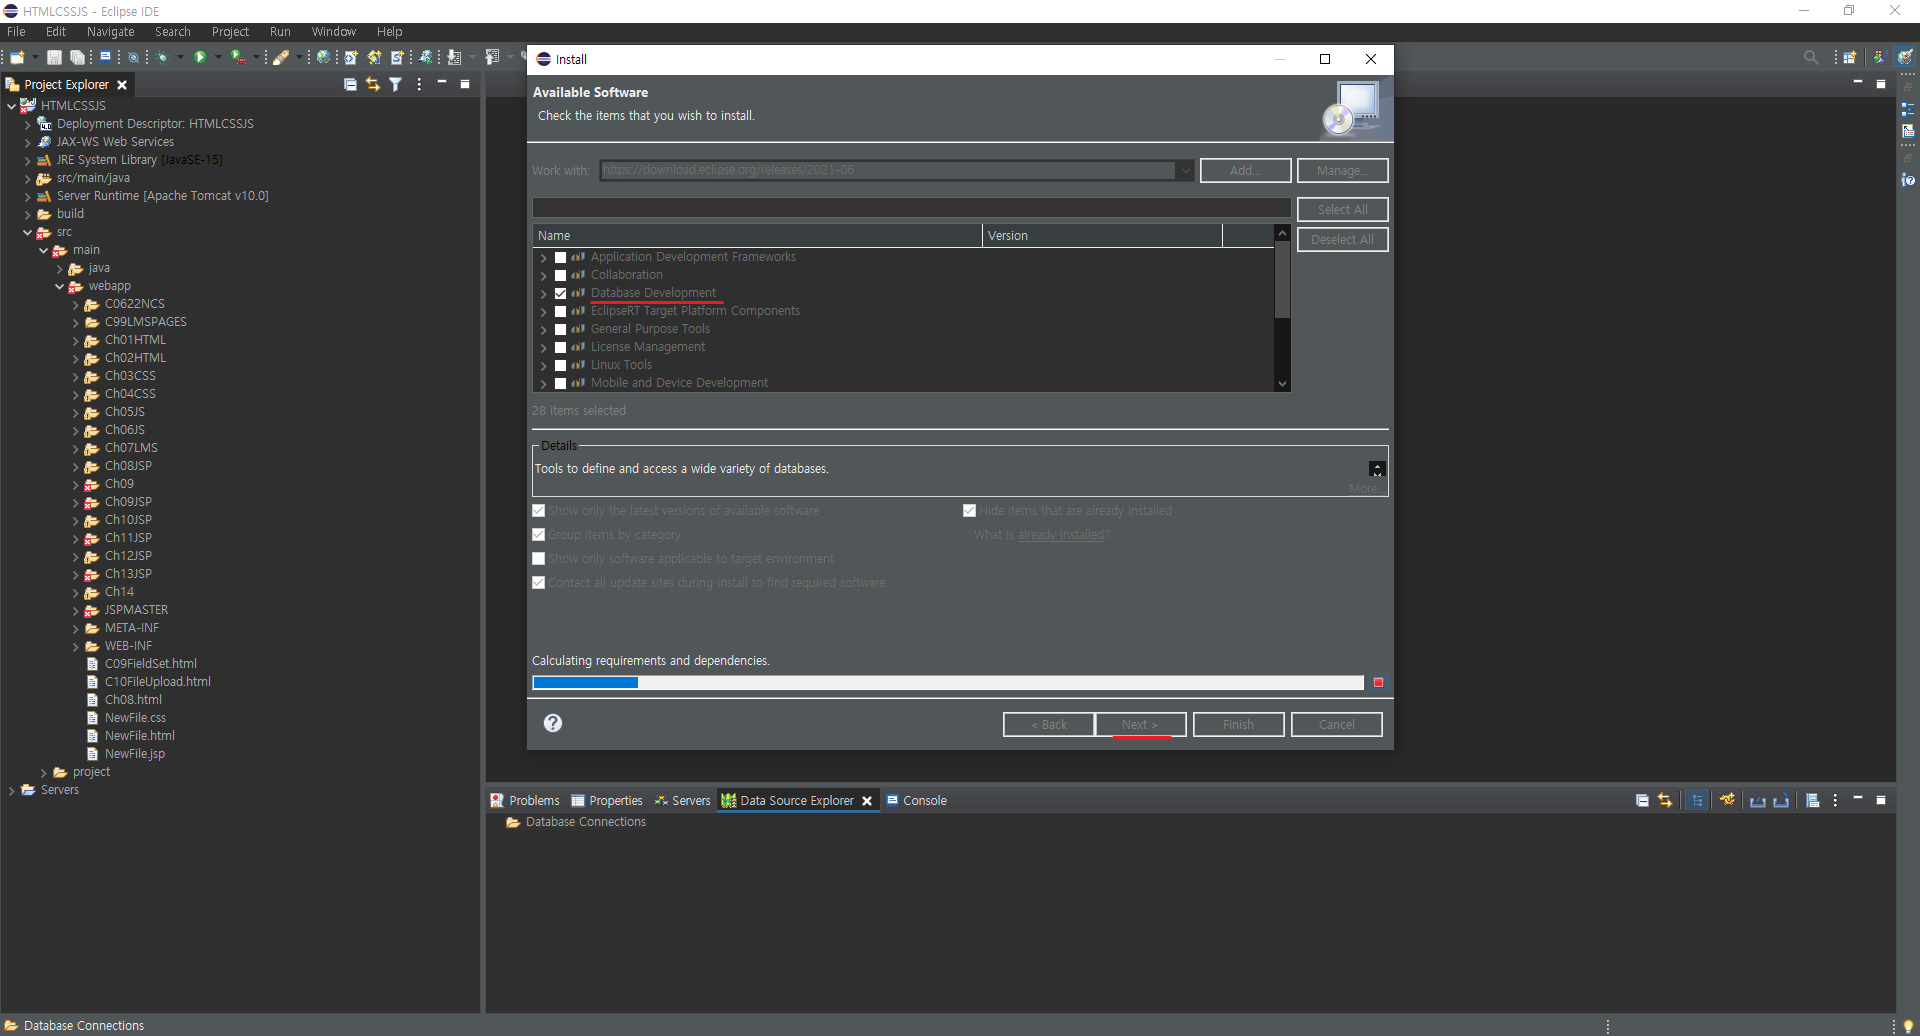The height and width of the screenshot is (1036, 1920).
Task: Click the Next button in Install dialog
Action: [x=1141, y=725]
